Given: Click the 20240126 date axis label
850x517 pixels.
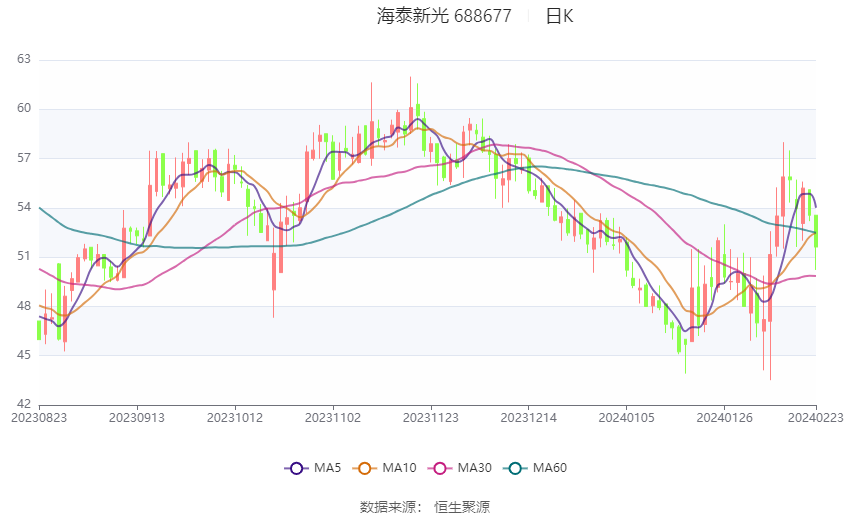Looking at the screenshot, I should pyautogui.click(x=725, y=418).
